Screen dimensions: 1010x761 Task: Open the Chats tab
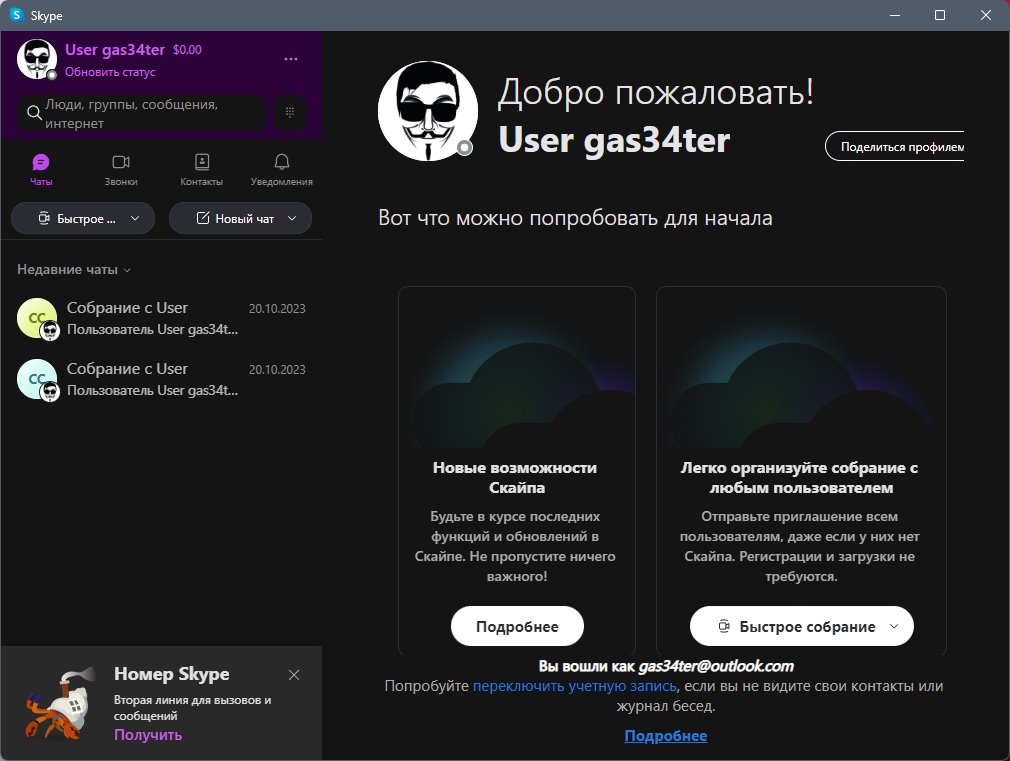point(41,170)
